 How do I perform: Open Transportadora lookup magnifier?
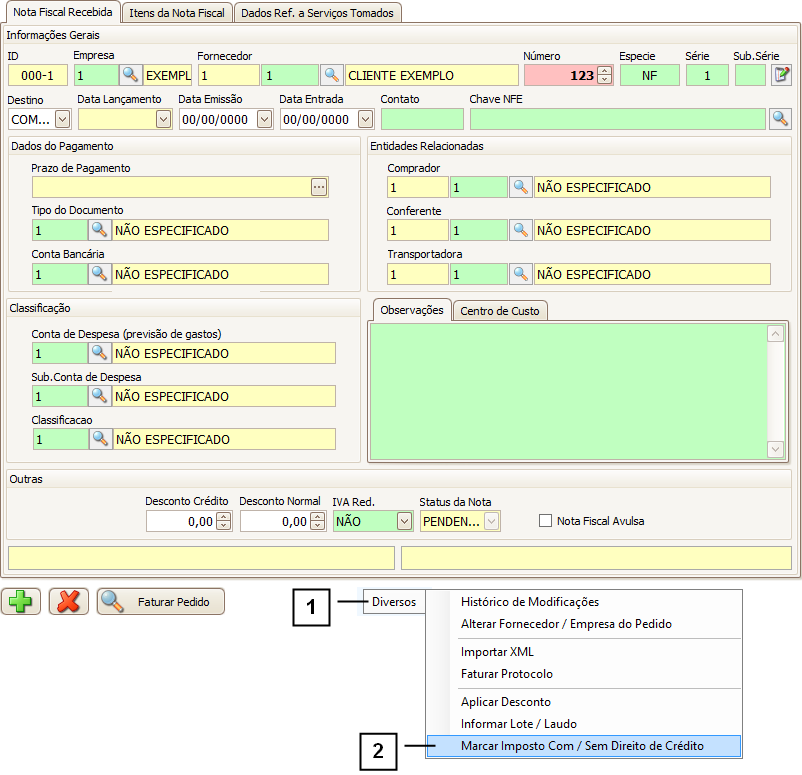coord(520,274)
